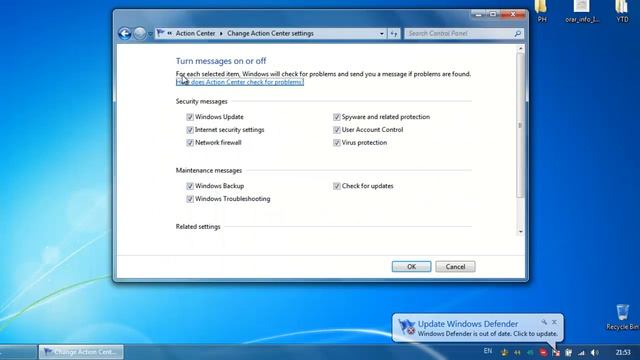Click the first yellow tray icon after EN
This screenshot has height=360, width=640.
(504, 352)
